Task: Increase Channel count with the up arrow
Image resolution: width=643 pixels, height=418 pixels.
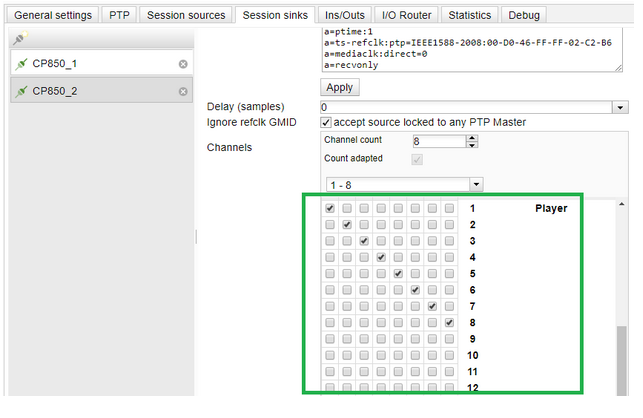Action: 472,138
